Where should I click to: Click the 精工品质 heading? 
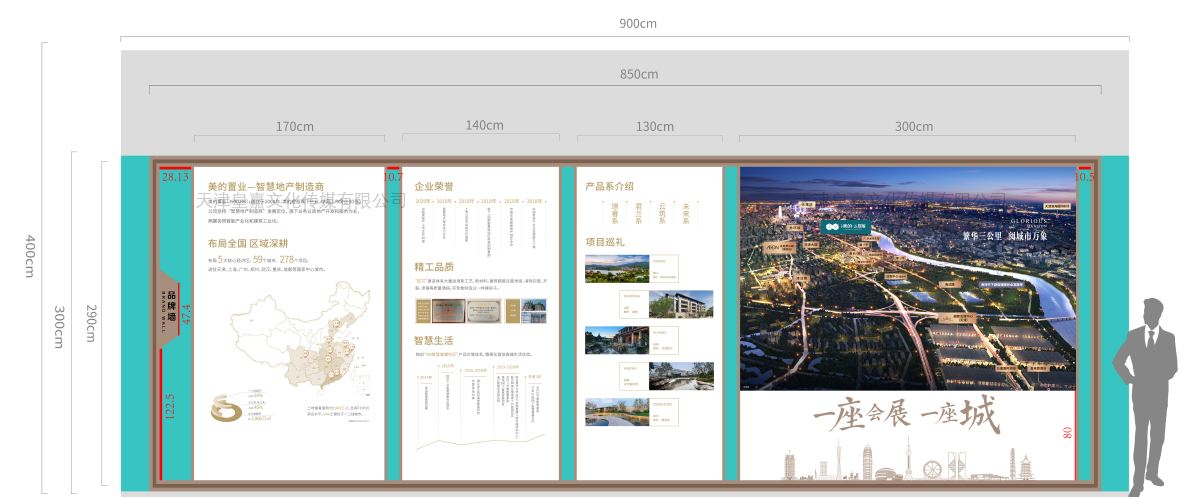click(434, 267)
